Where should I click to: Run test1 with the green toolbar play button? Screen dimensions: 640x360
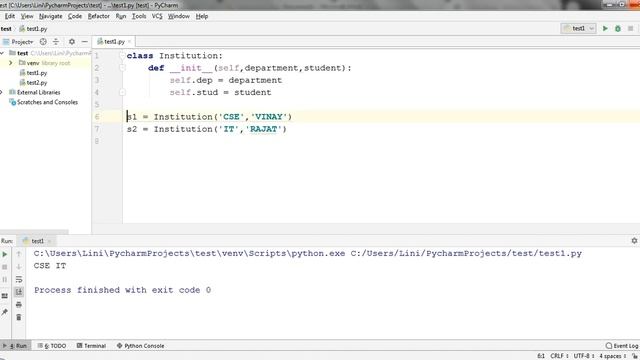(605, 29)
